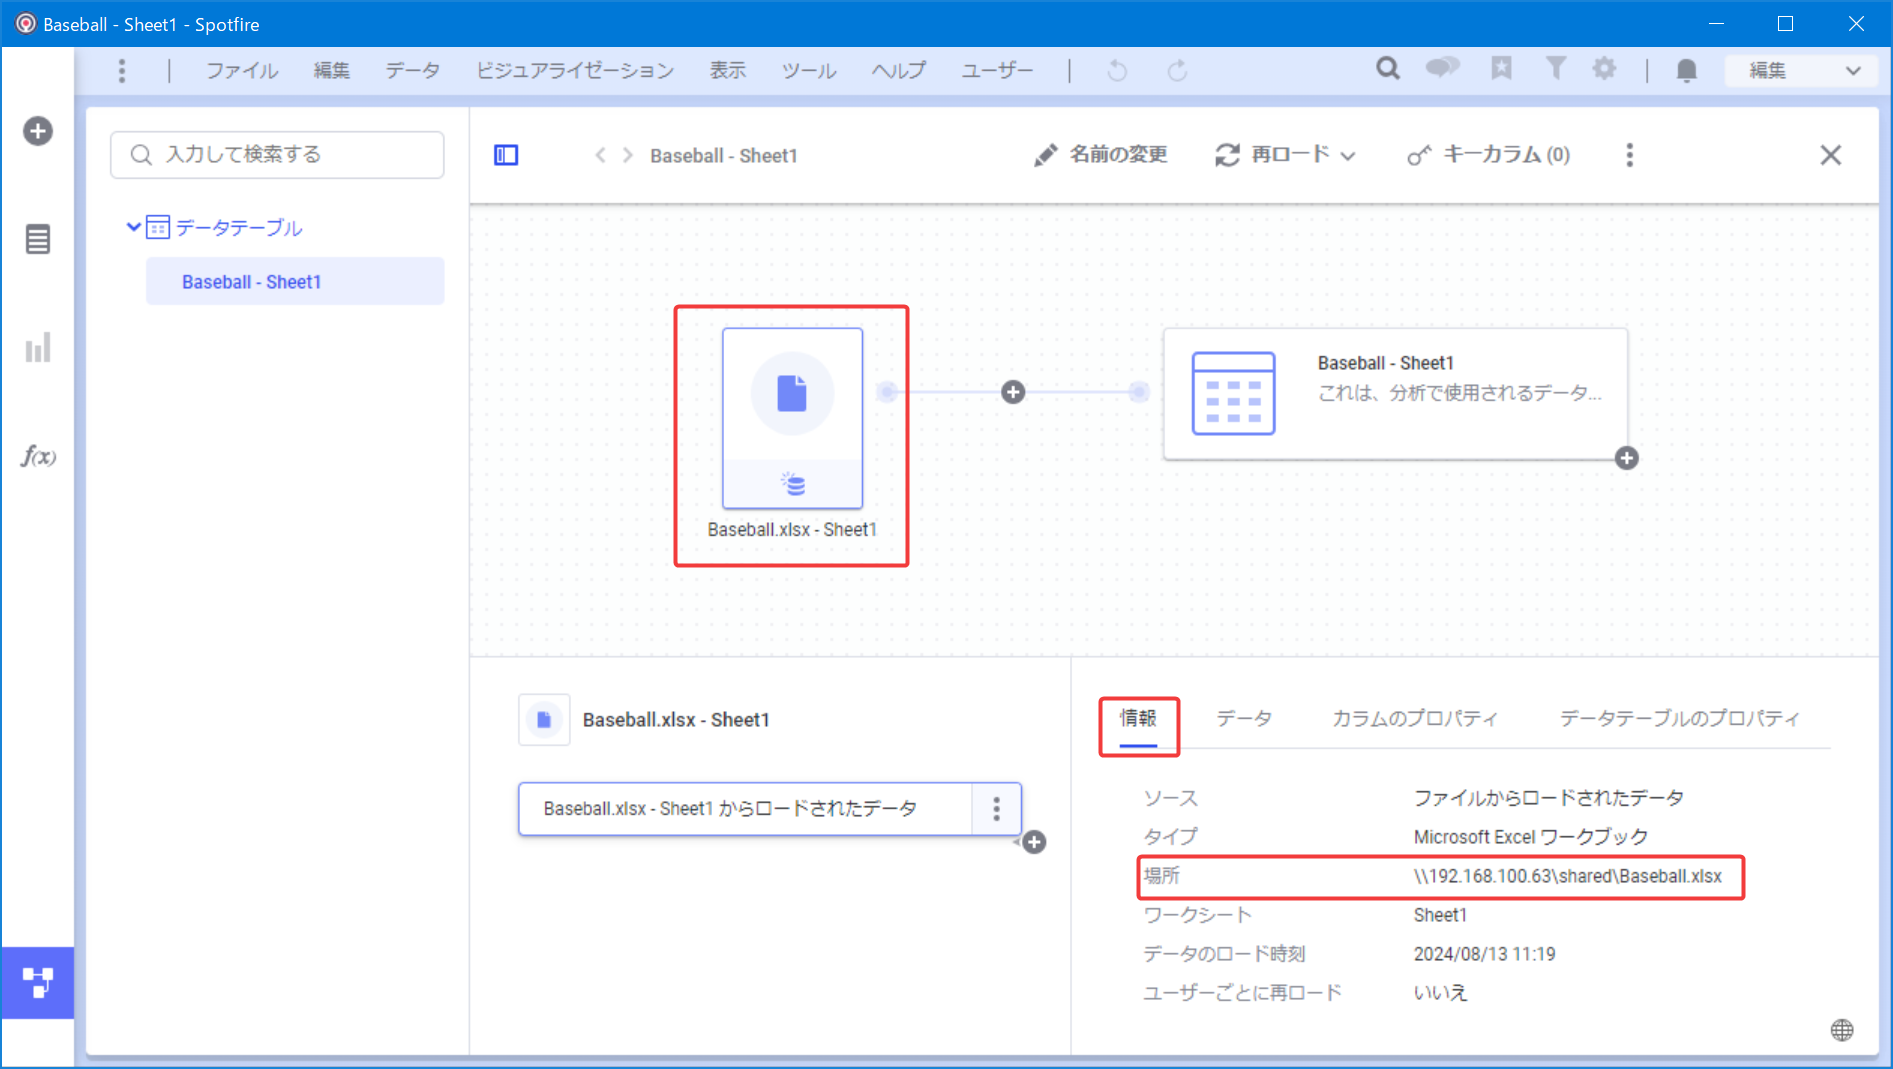
Task: Click the plus node on the connector line
Action: coord(1013,392)
